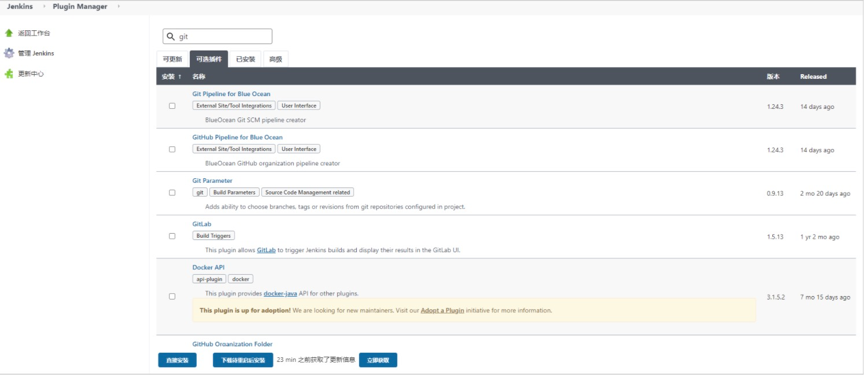
Task: Follow the docker-java link in the description
Action: coord(280,294)
